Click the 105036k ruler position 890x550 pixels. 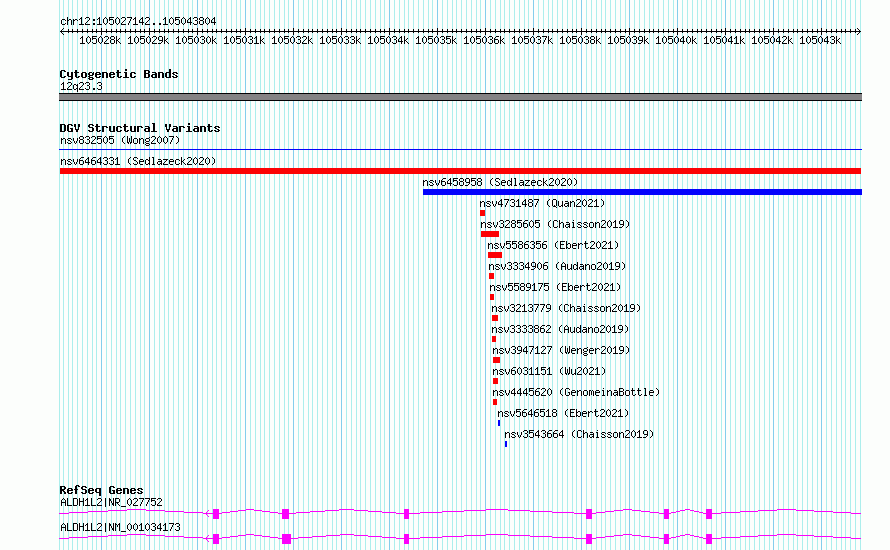pyautogui.click(x=484, y=40)
